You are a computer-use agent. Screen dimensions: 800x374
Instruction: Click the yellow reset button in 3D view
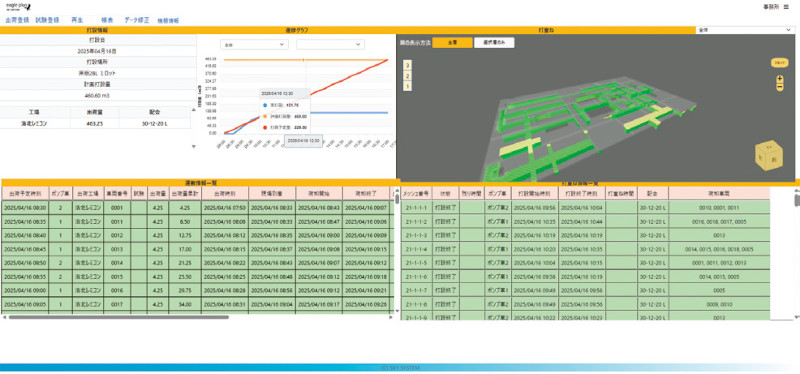780,62
